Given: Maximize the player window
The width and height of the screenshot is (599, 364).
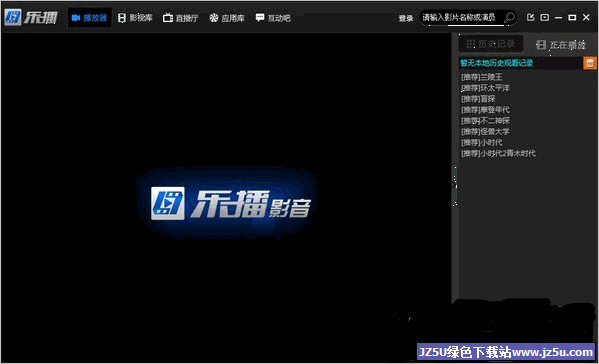Looking at the screenshot, I should [572, 18].
